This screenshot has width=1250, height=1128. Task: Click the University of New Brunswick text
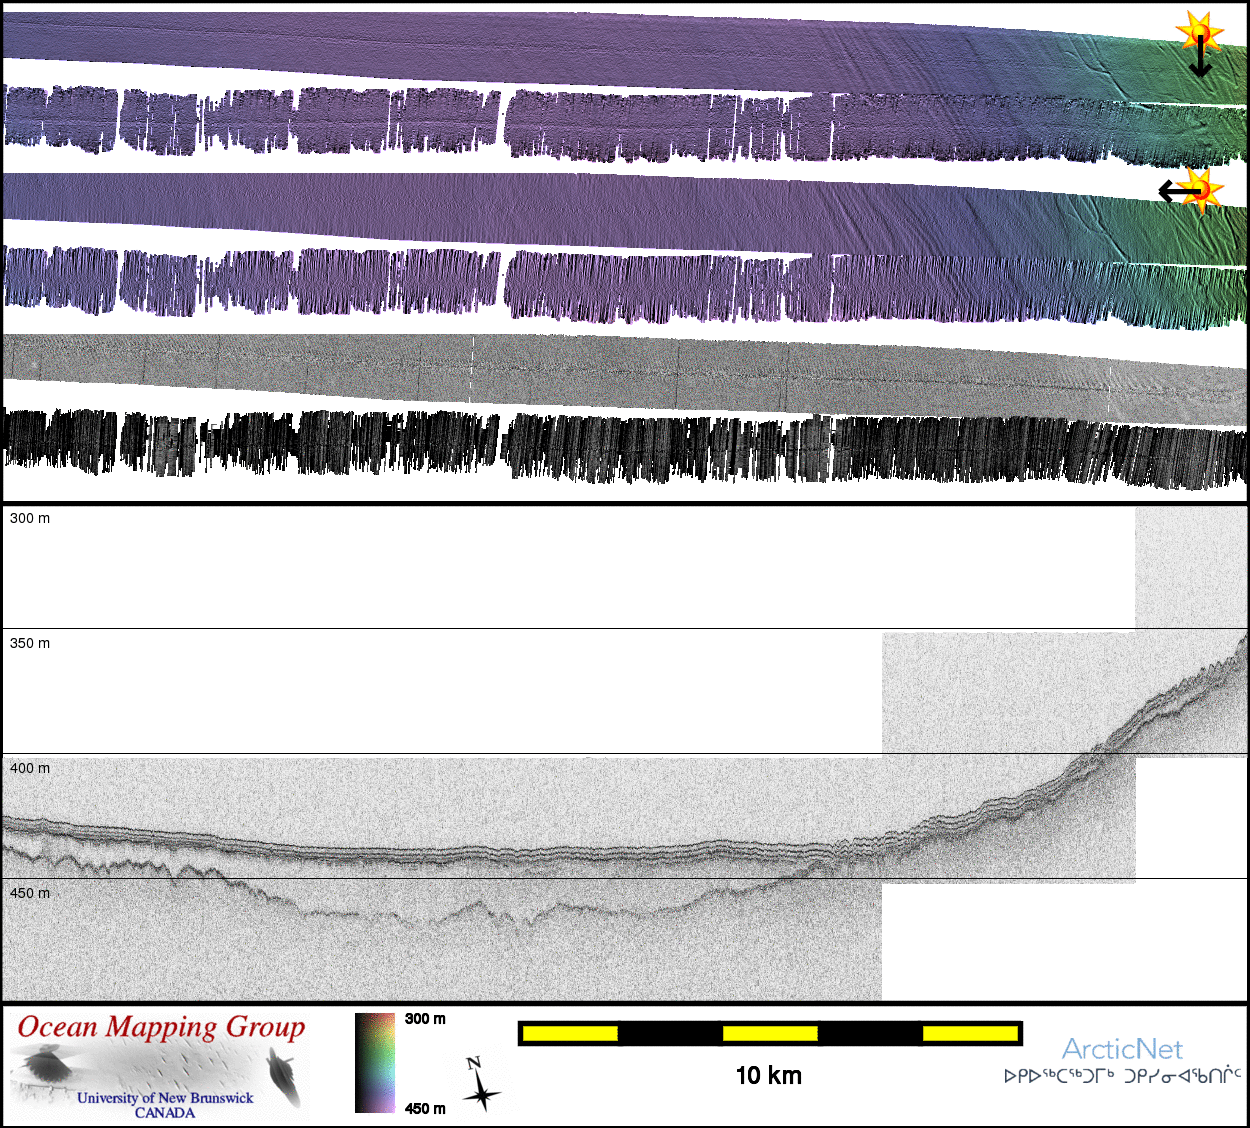tap(165, 1098)
